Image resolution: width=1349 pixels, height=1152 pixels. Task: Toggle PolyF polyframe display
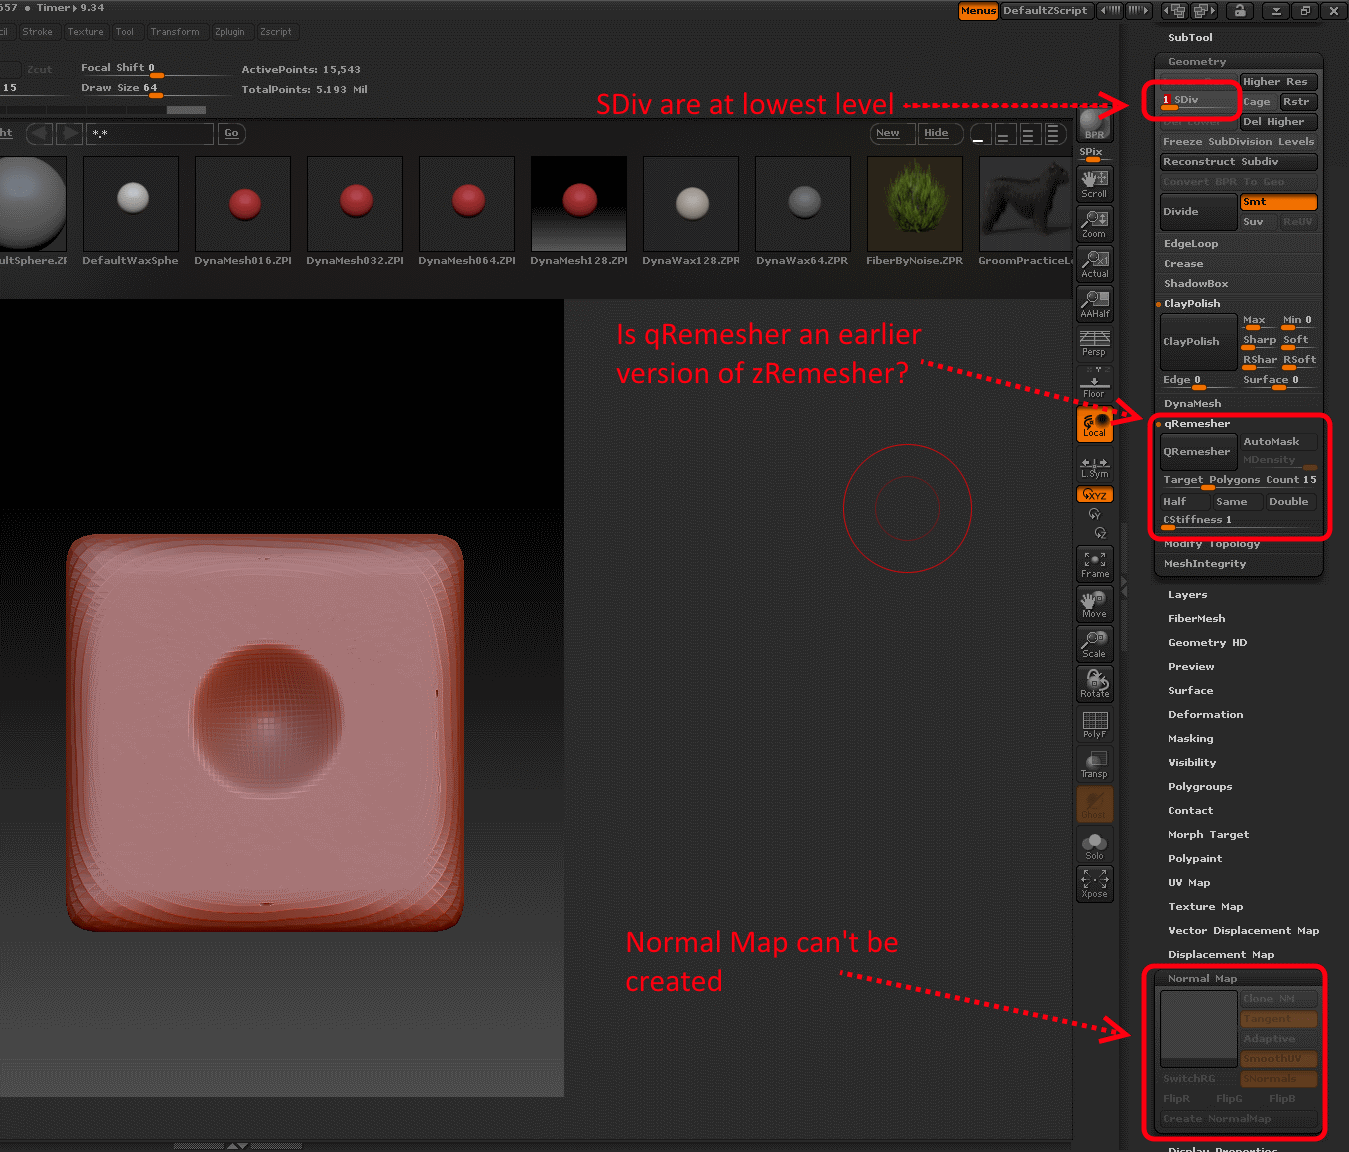tap(1095, 724)
